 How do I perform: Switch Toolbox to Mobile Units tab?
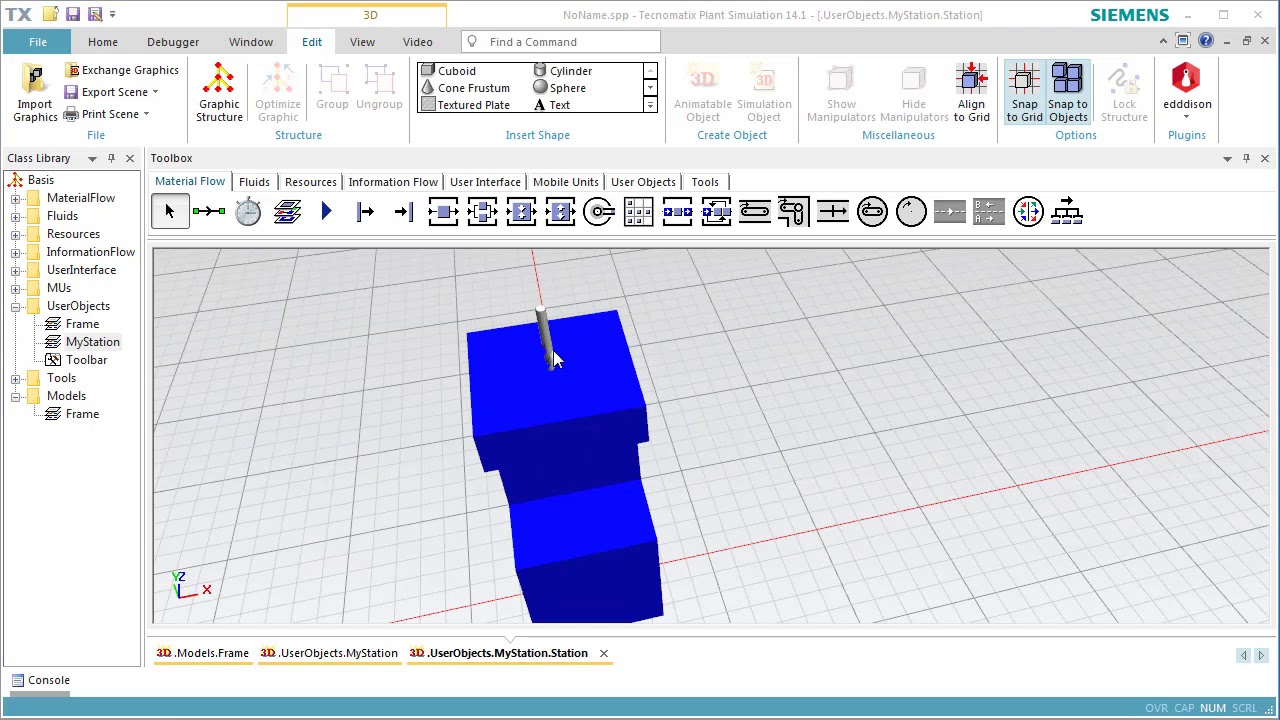566,182
